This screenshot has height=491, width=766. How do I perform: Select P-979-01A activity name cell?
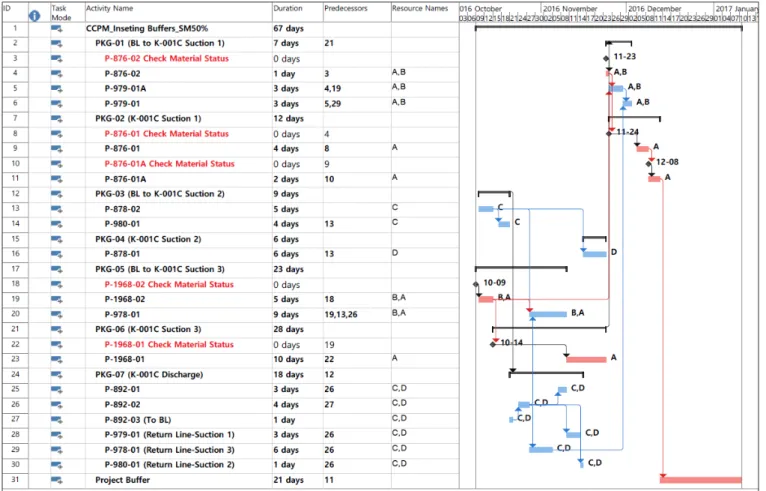tap(125, 89)
